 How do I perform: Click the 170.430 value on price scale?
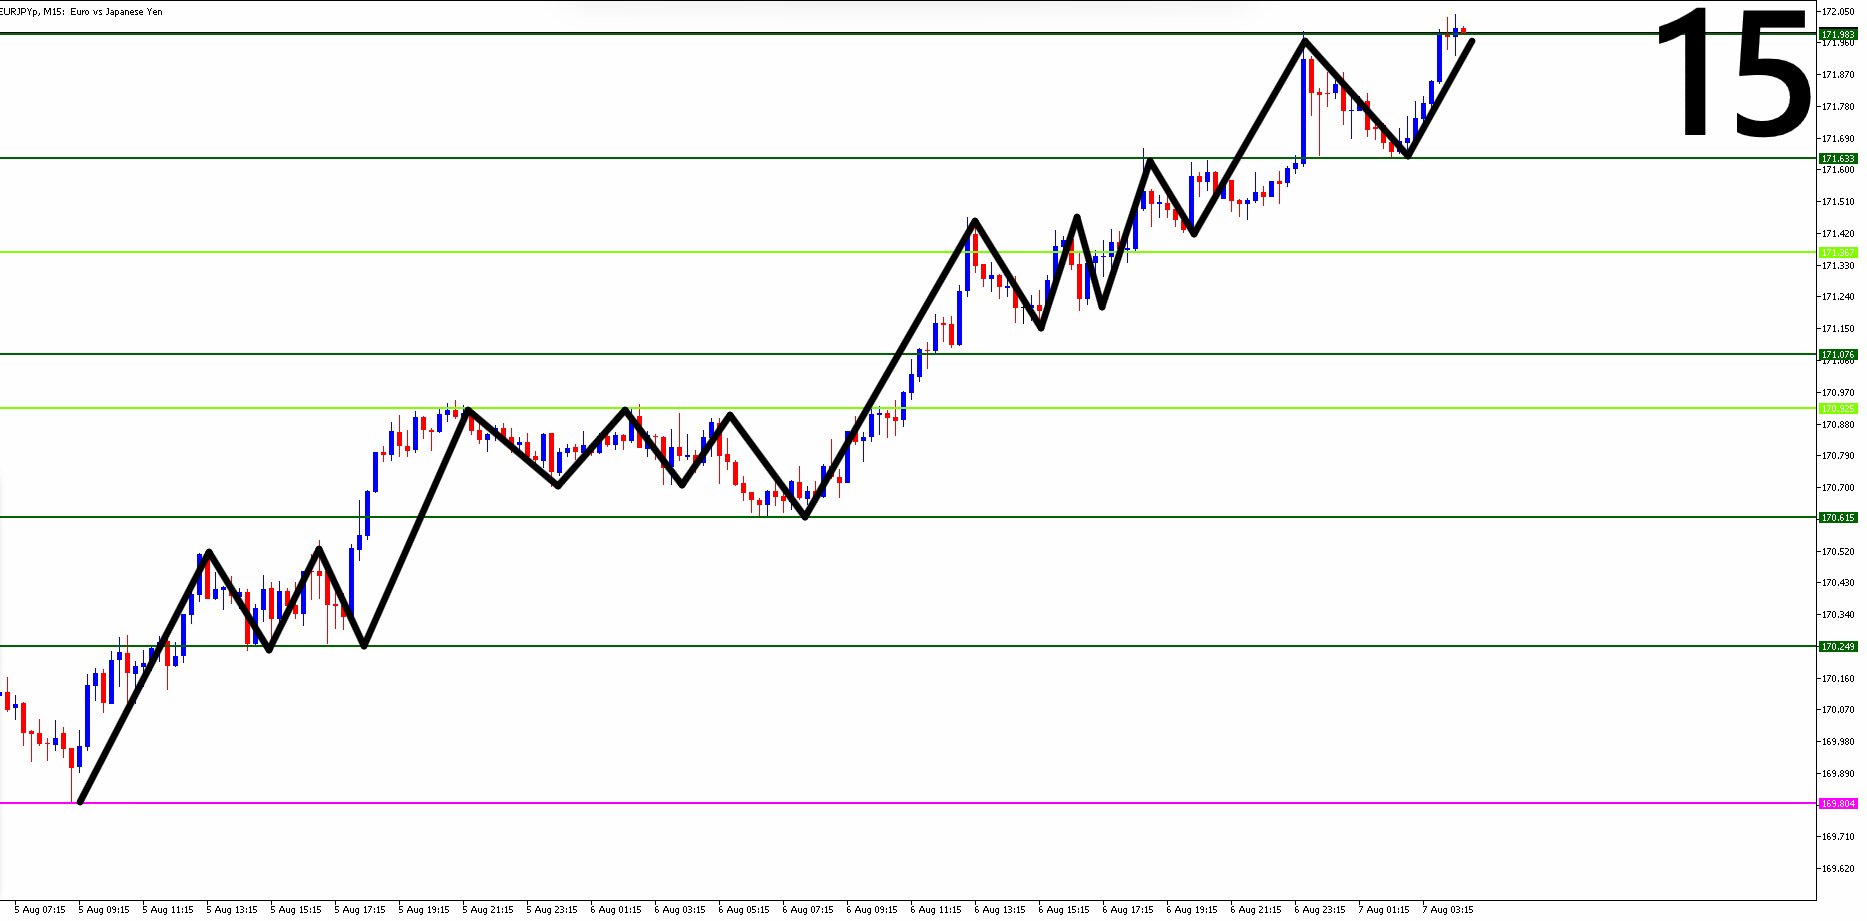coord(1840,583)
